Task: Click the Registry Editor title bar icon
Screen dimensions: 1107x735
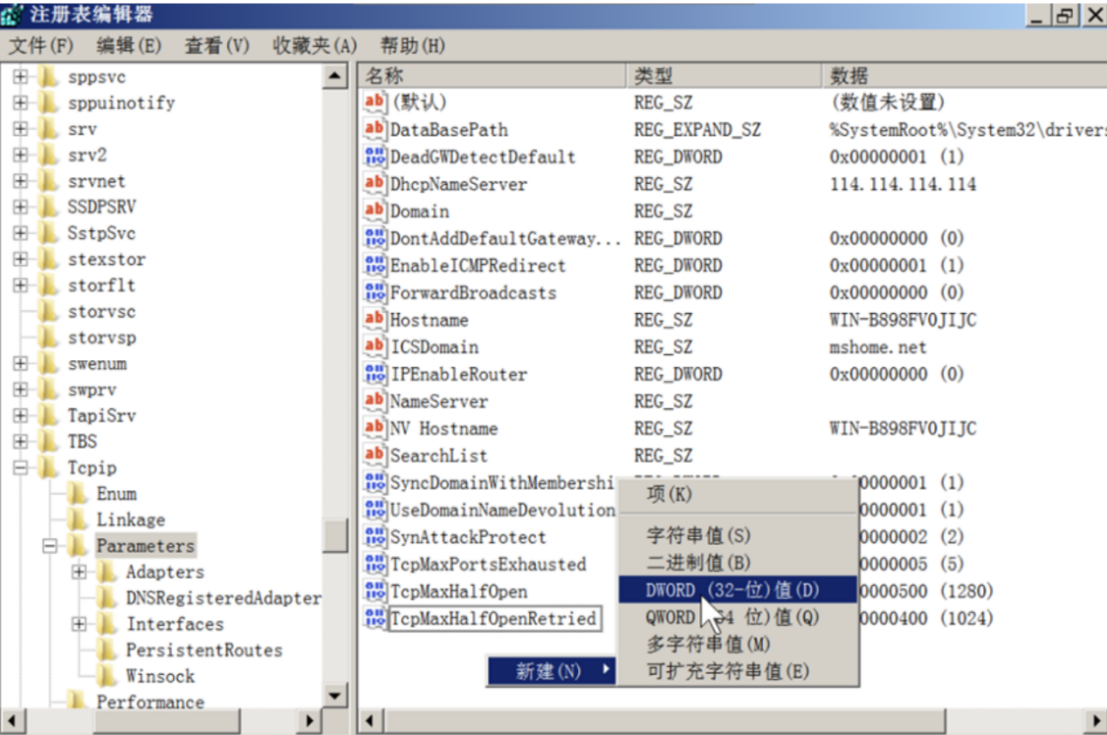Action: (12, 13)
